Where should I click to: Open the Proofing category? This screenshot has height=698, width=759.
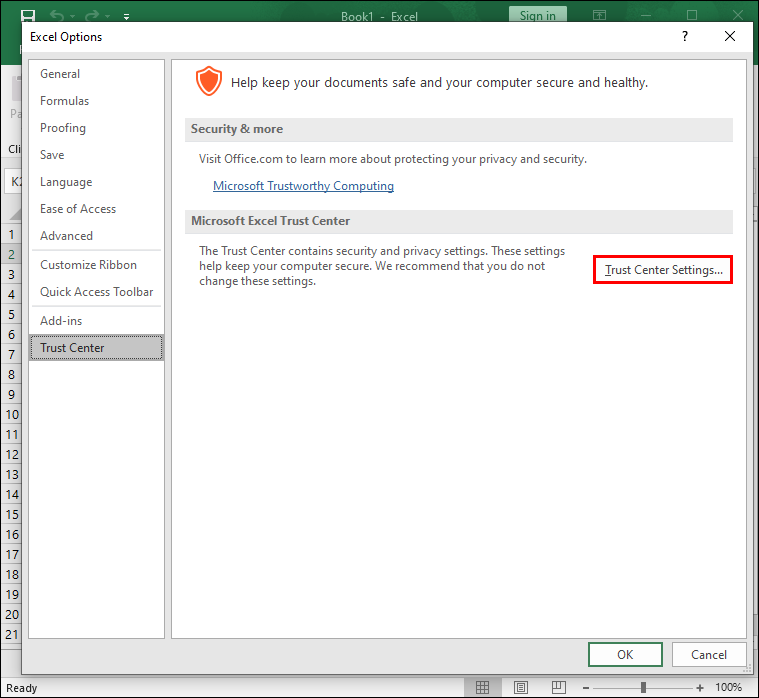click(x=96, y=128)
